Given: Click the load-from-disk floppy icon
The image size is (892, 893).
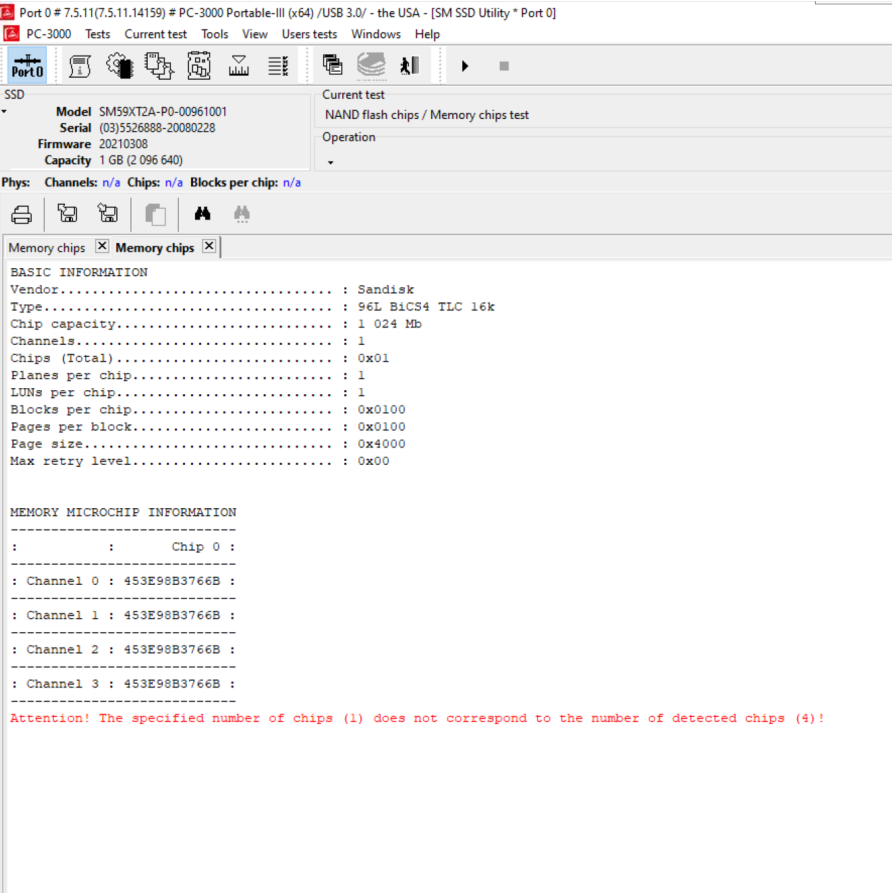Looking at the screenshot, I should 67,214.
